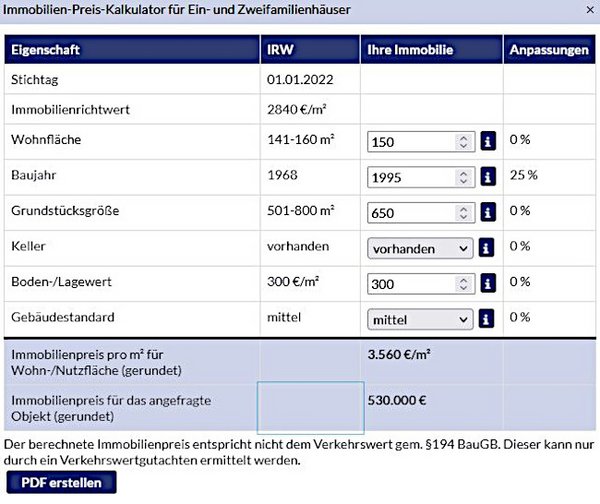600x504 pixels.
Task: Click the Baujahr spinner arrows
Action: click(x=463, y=177)
